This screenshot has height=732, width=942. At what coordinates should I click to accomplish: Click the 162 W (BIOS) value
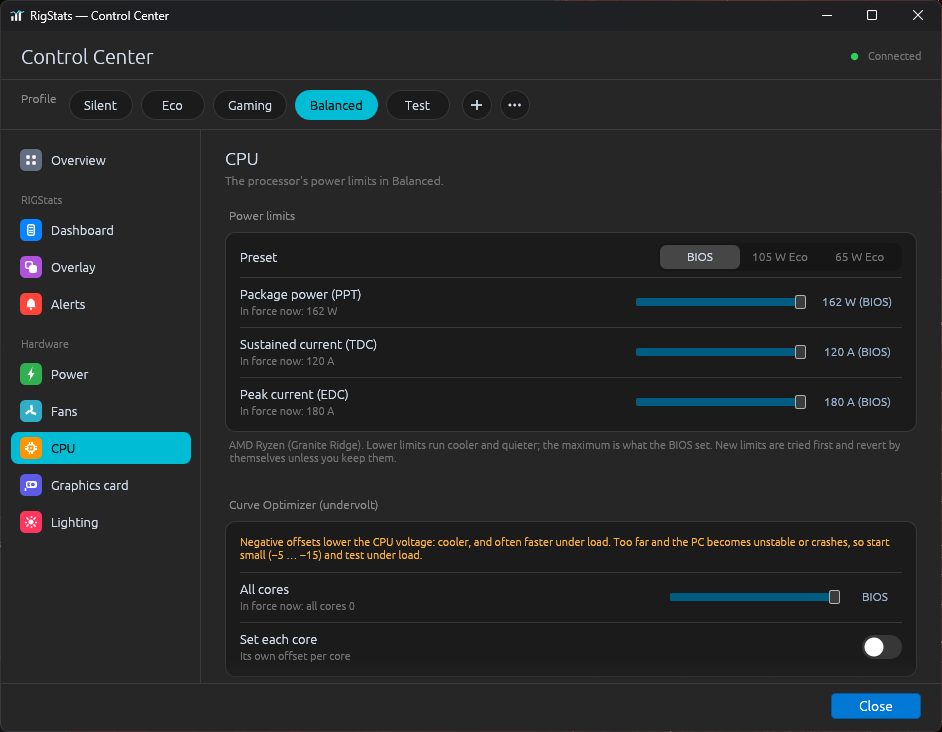[x=856, y=302]
